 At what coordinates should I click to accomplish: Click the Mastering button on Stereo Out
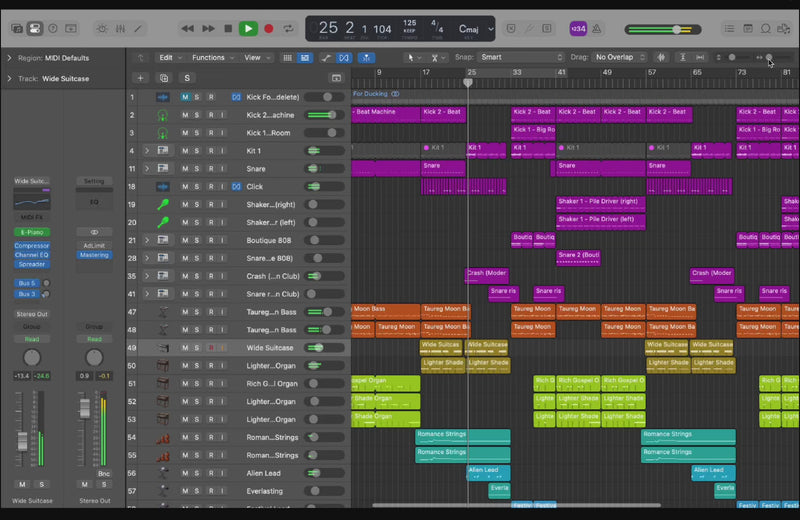[x=94, y=255]
